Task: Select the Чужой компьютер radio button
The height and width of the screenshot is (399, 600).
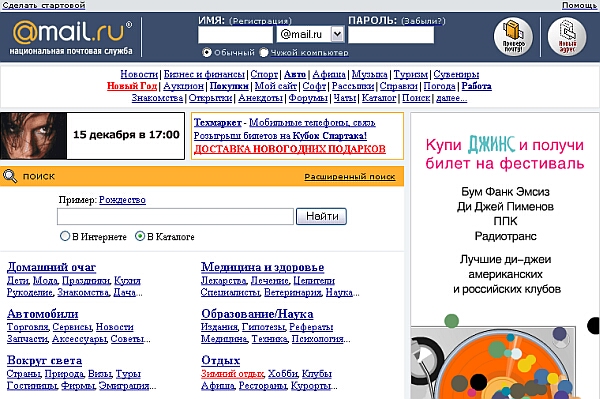Action: 264,52
